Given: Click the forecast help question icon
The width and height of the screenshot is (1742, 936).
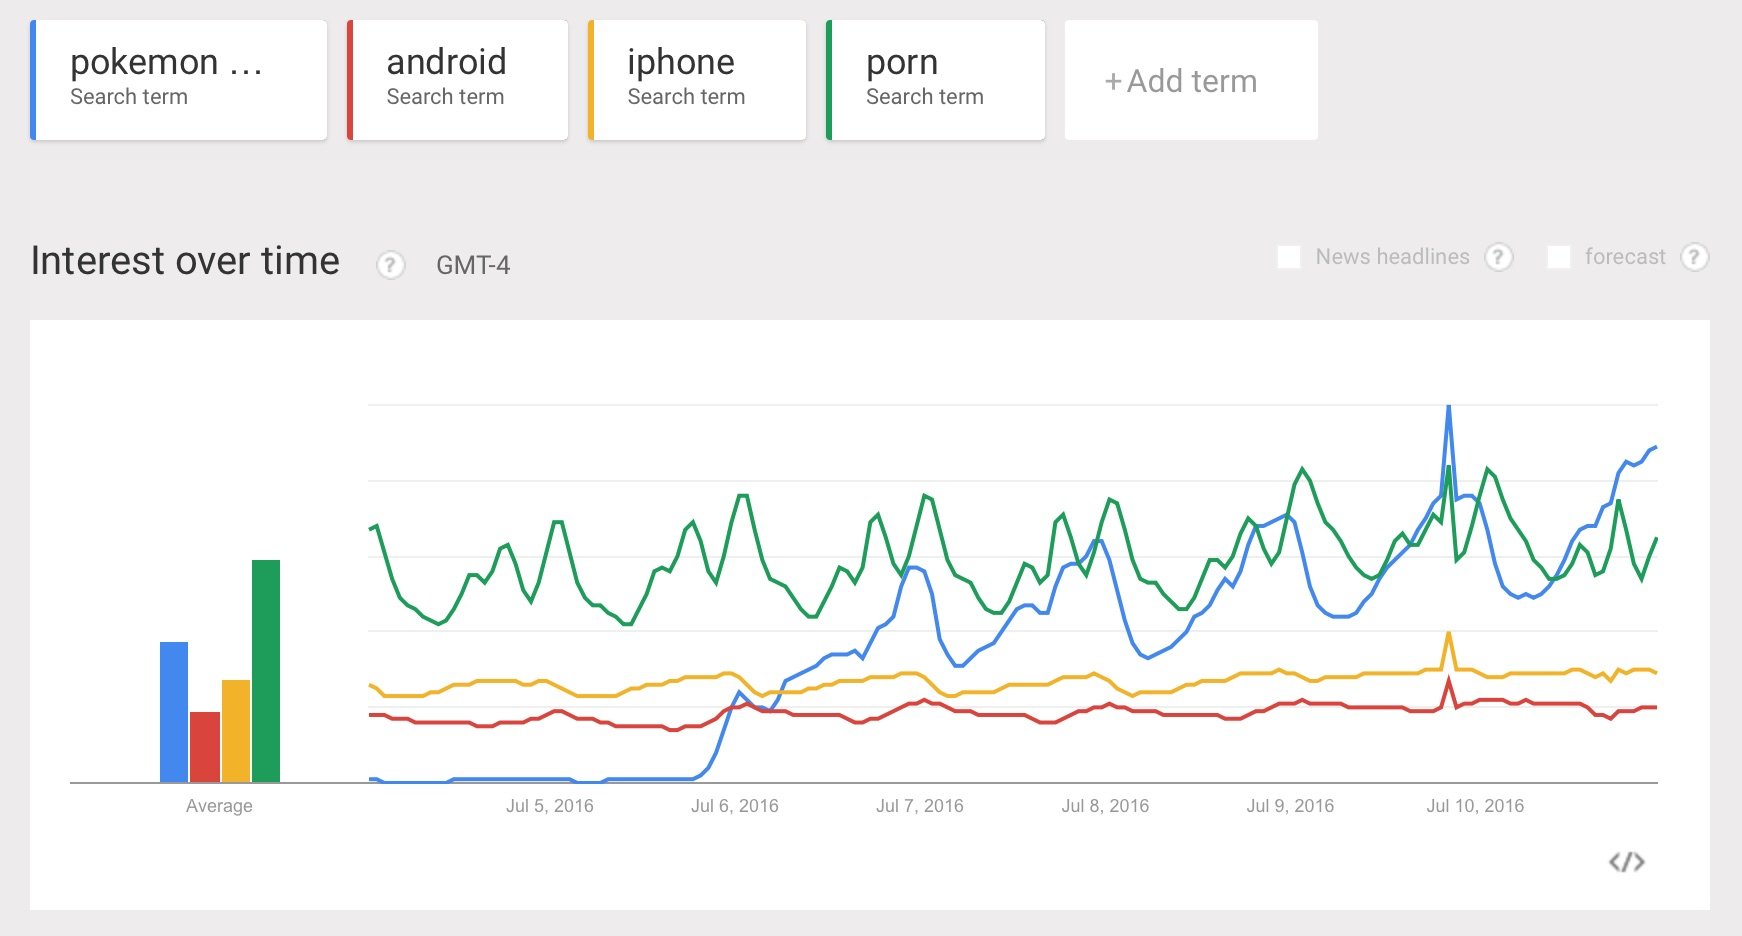Looking at the screenshot, I should [x=1694, y=257].
